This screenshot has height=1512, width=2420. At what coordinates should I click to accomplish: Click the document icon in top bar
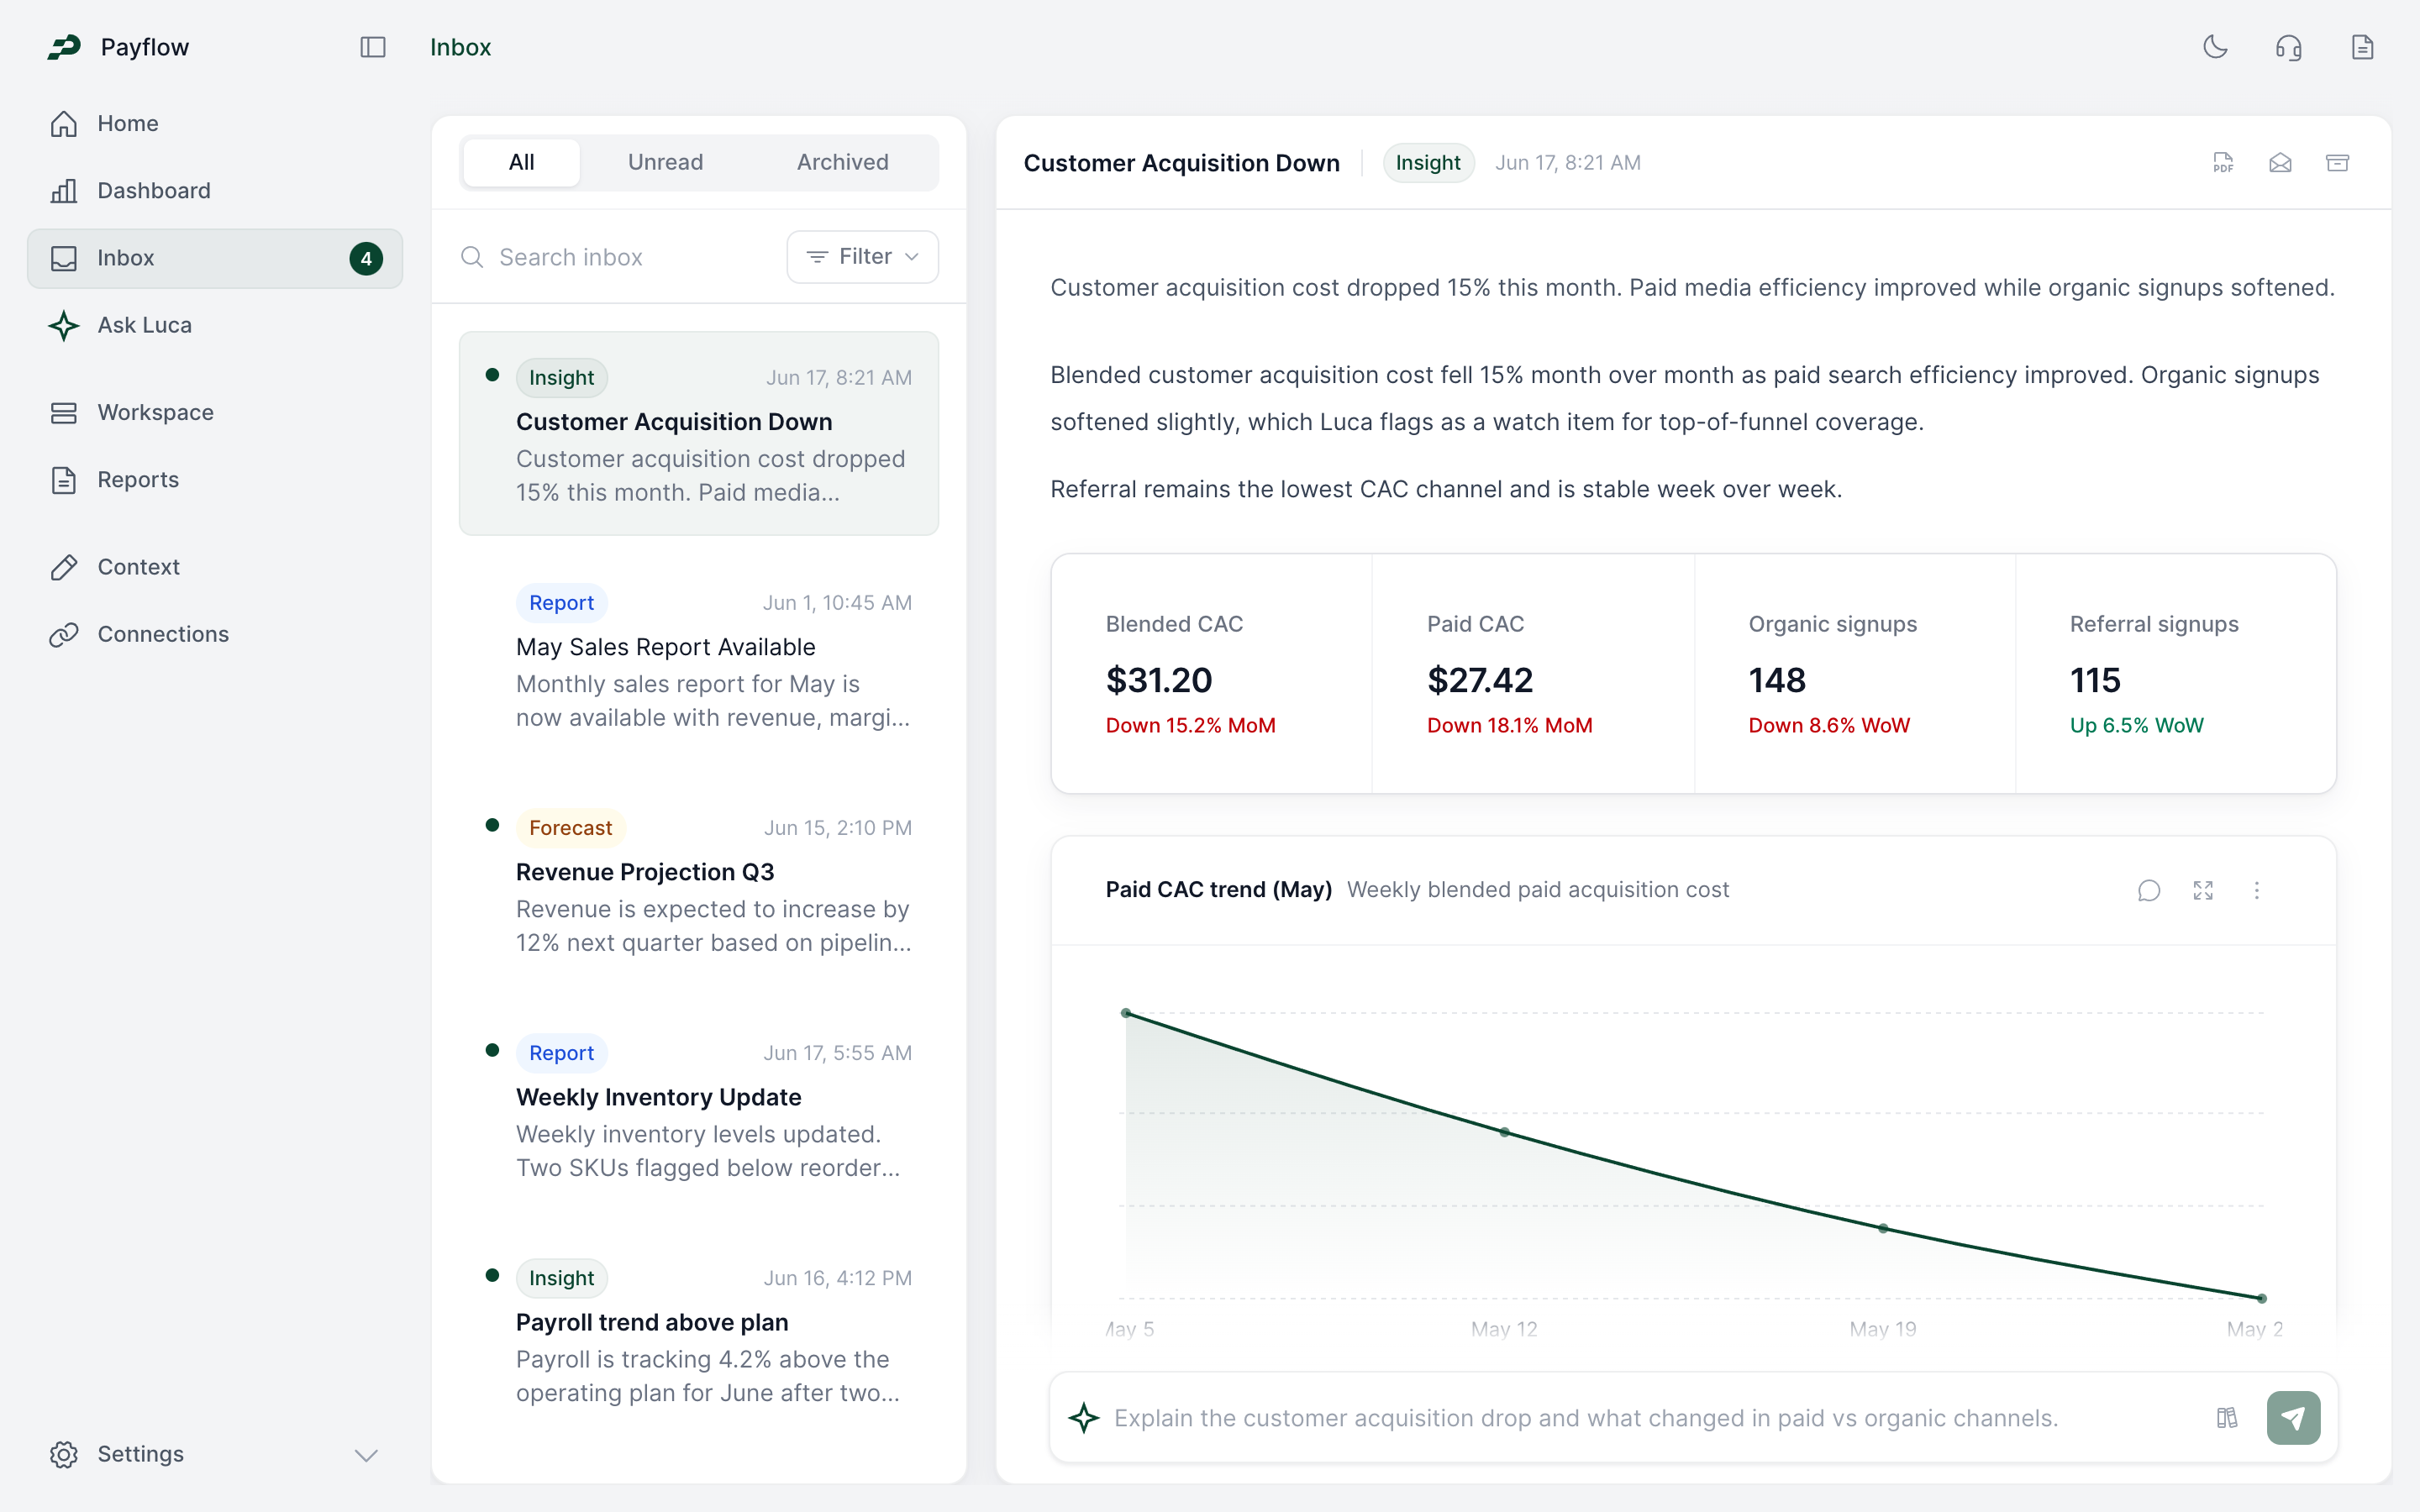pos(2362,47)
